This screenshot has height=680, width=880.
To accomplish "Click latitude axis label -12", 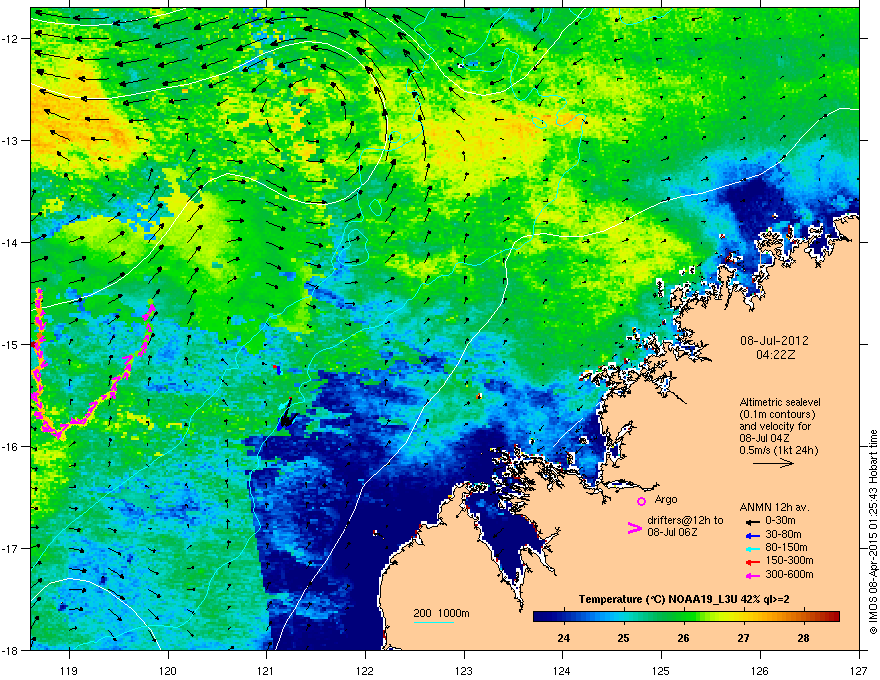I will pos(11,39).
